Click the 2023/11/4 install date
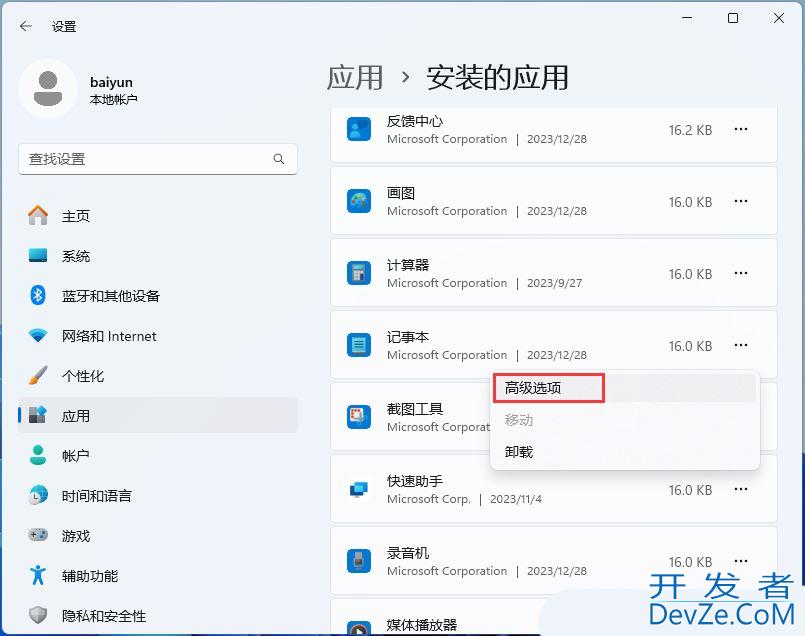The width and height of the screenshot is (805, 636). coord(516,499)
